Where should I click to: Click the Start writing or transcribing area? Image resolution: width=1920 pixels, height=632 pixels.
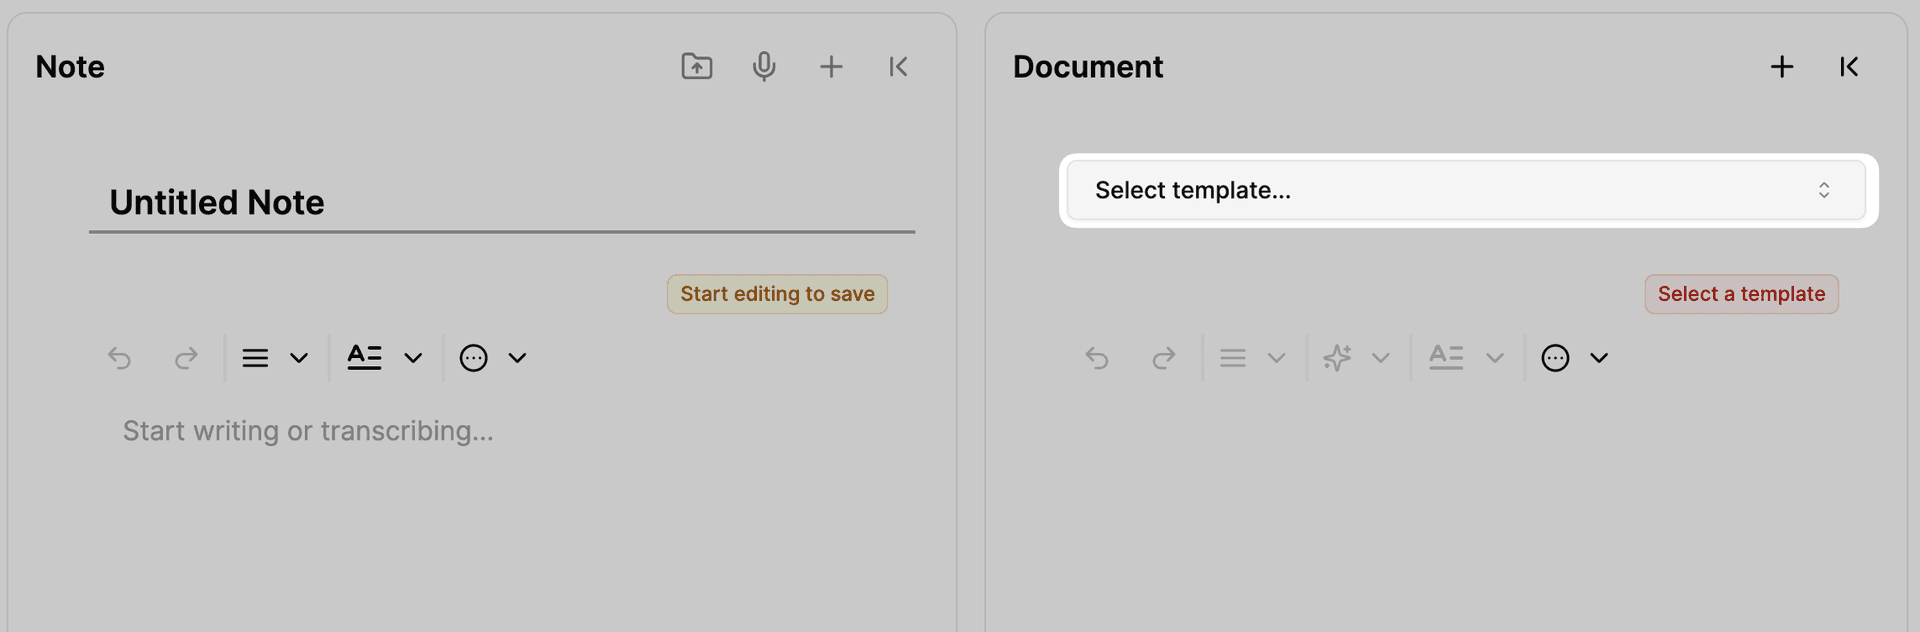coord(308,431)
